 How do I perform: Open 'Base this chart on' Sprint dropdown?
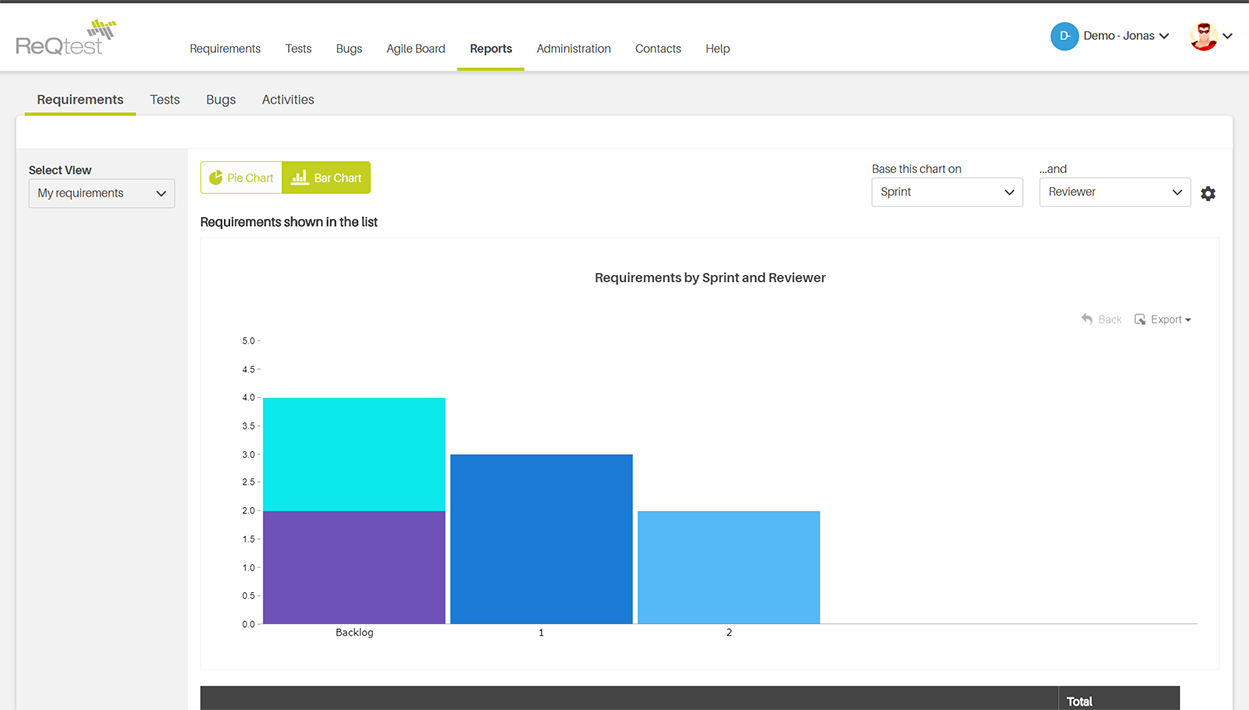click(x=947, y=192)
